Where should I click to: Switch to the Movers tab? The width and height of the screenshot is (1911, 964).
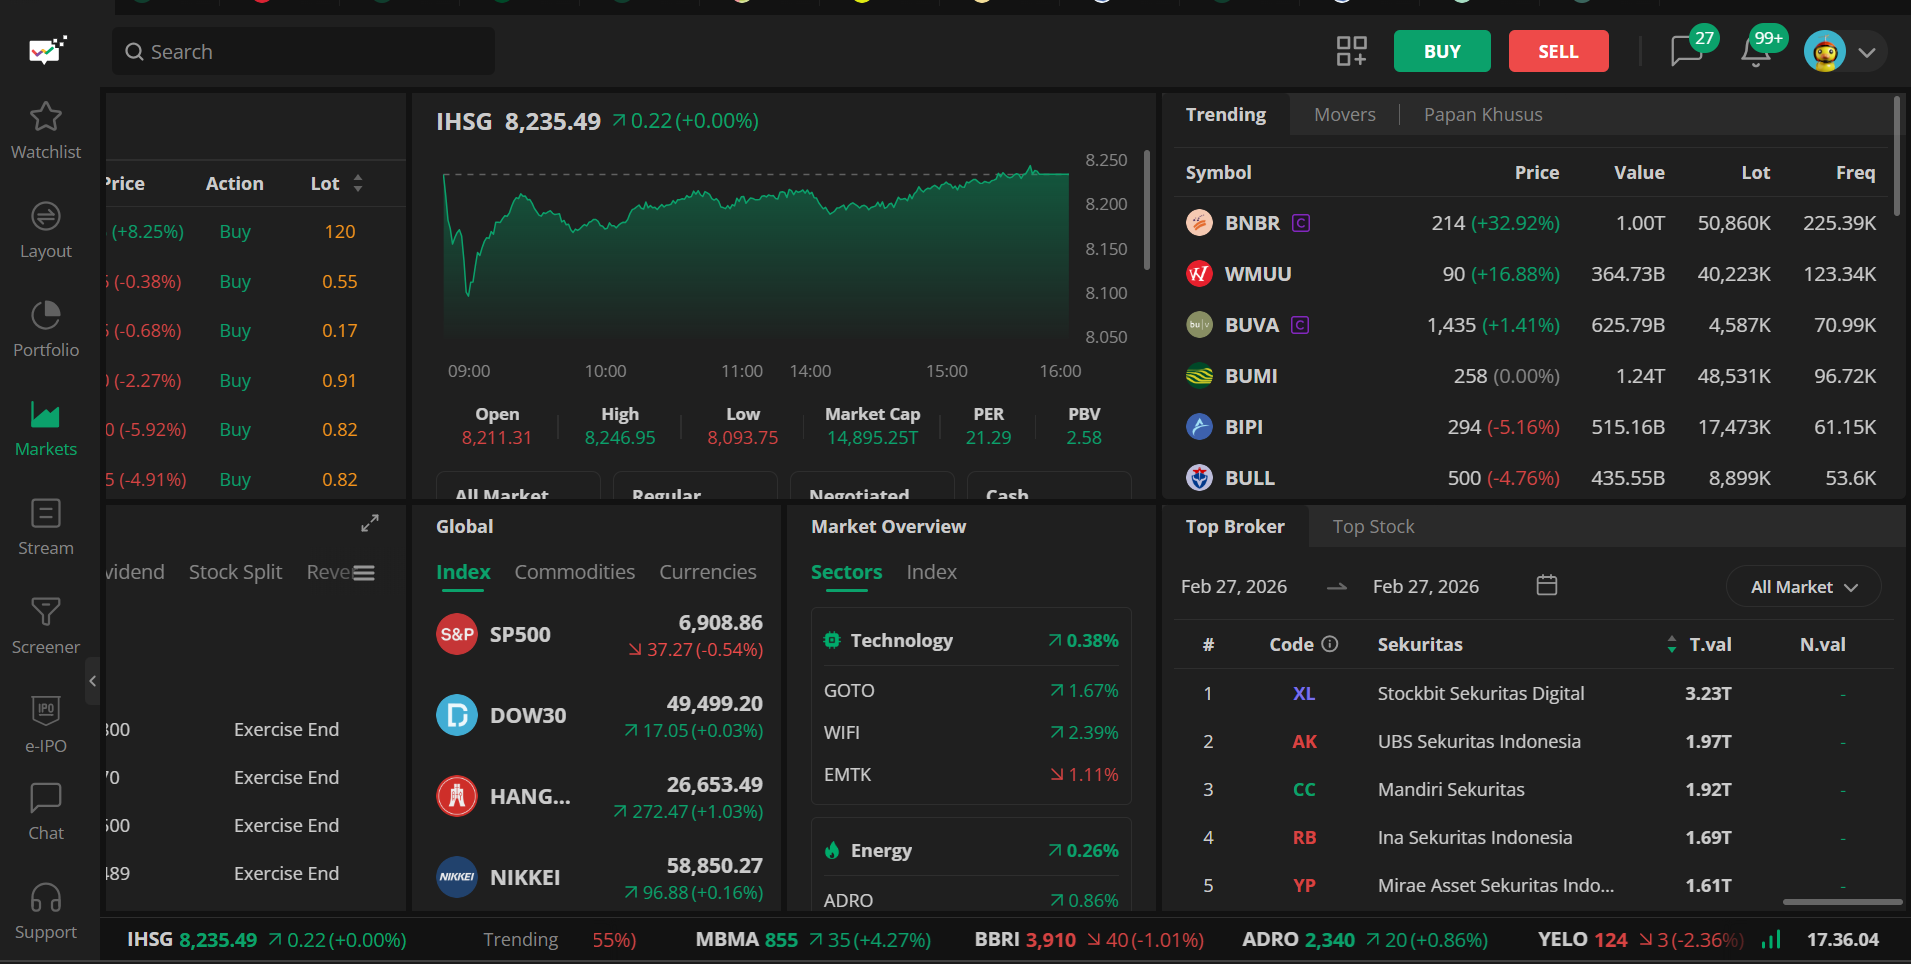tap(1344, 115)
